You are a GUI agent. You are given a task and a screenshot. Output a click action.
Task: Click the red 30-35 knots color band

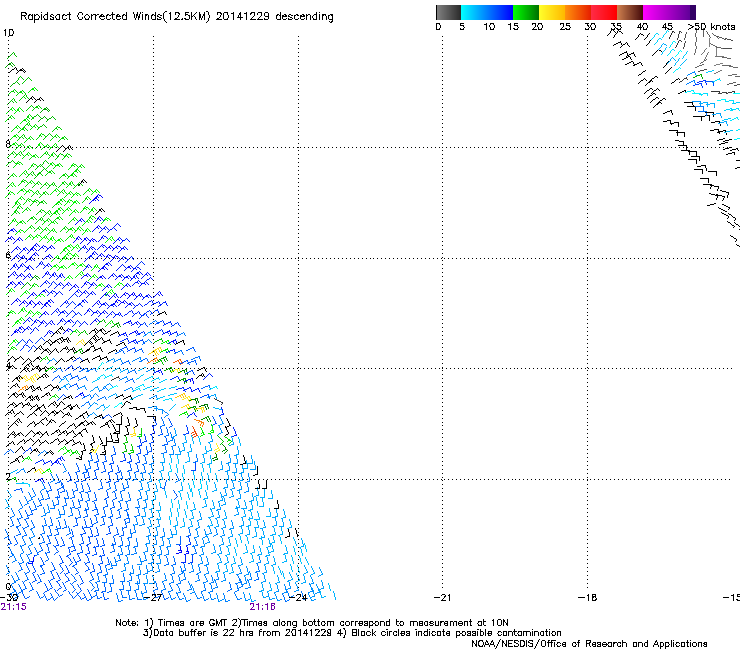pos(604,12)
